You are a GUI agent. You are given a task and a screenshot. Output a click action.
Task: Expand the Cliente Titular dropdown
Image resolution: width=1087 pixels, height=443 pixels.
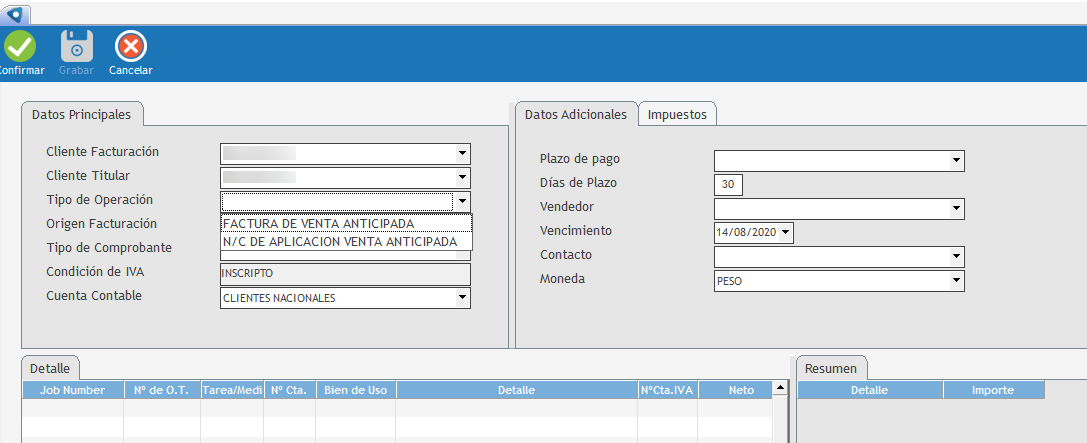pos(461,178)
